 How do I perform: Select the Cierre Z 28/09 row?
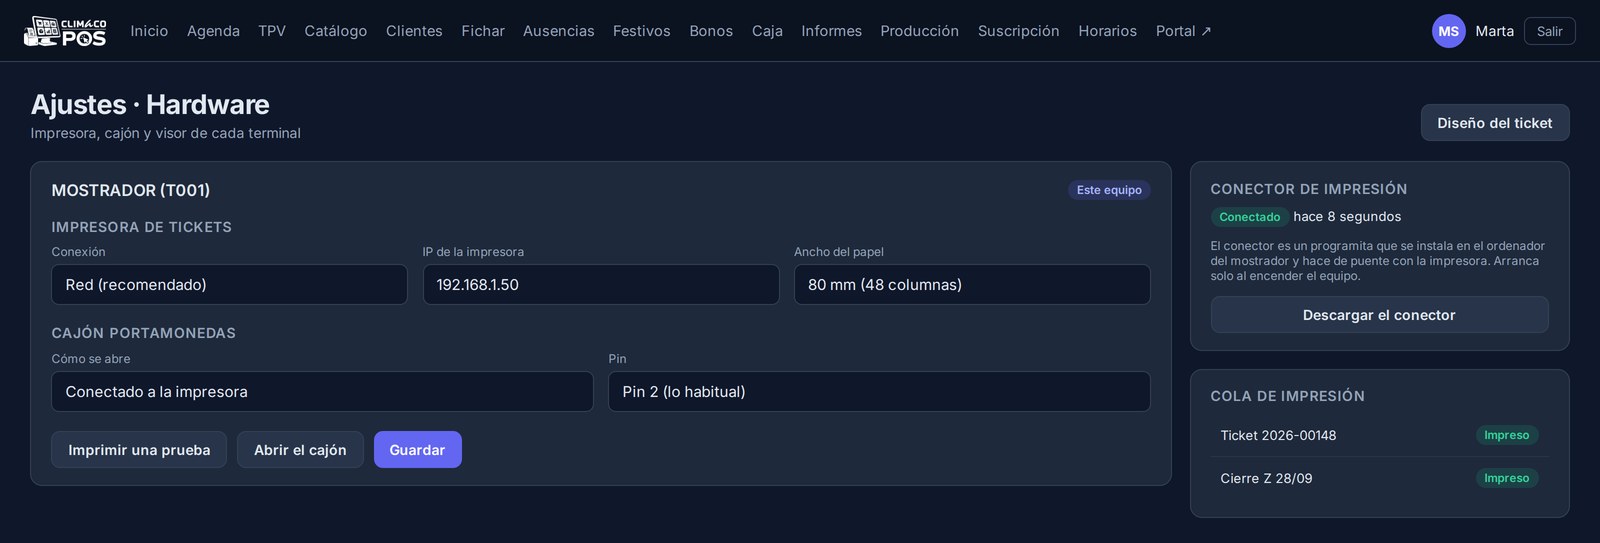pos(1379,478)
